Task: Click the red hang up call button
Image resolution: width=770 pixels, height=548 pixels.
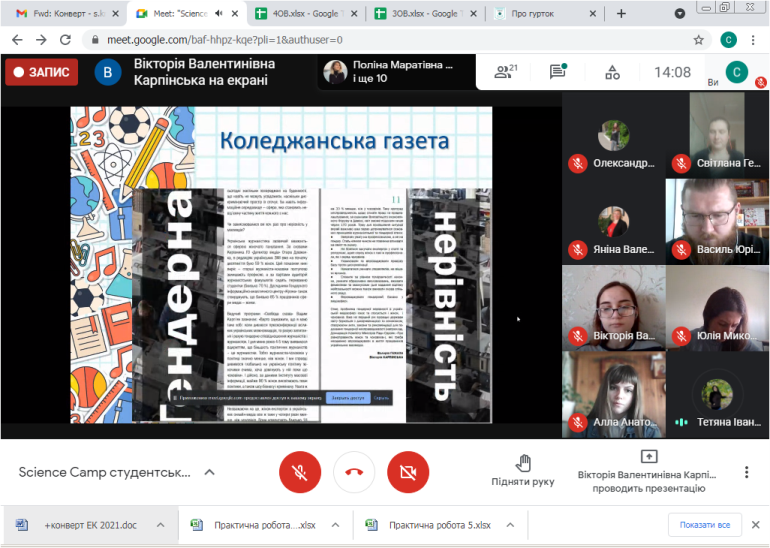Action: point(353,471)
